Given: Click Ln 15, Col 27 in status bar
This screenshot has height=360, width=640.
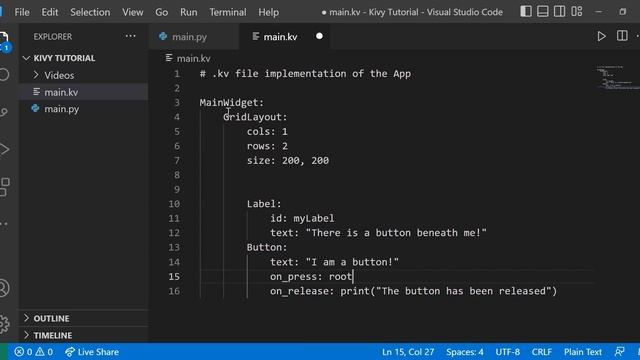Looking at the screenshot, I should click(408, 352).
